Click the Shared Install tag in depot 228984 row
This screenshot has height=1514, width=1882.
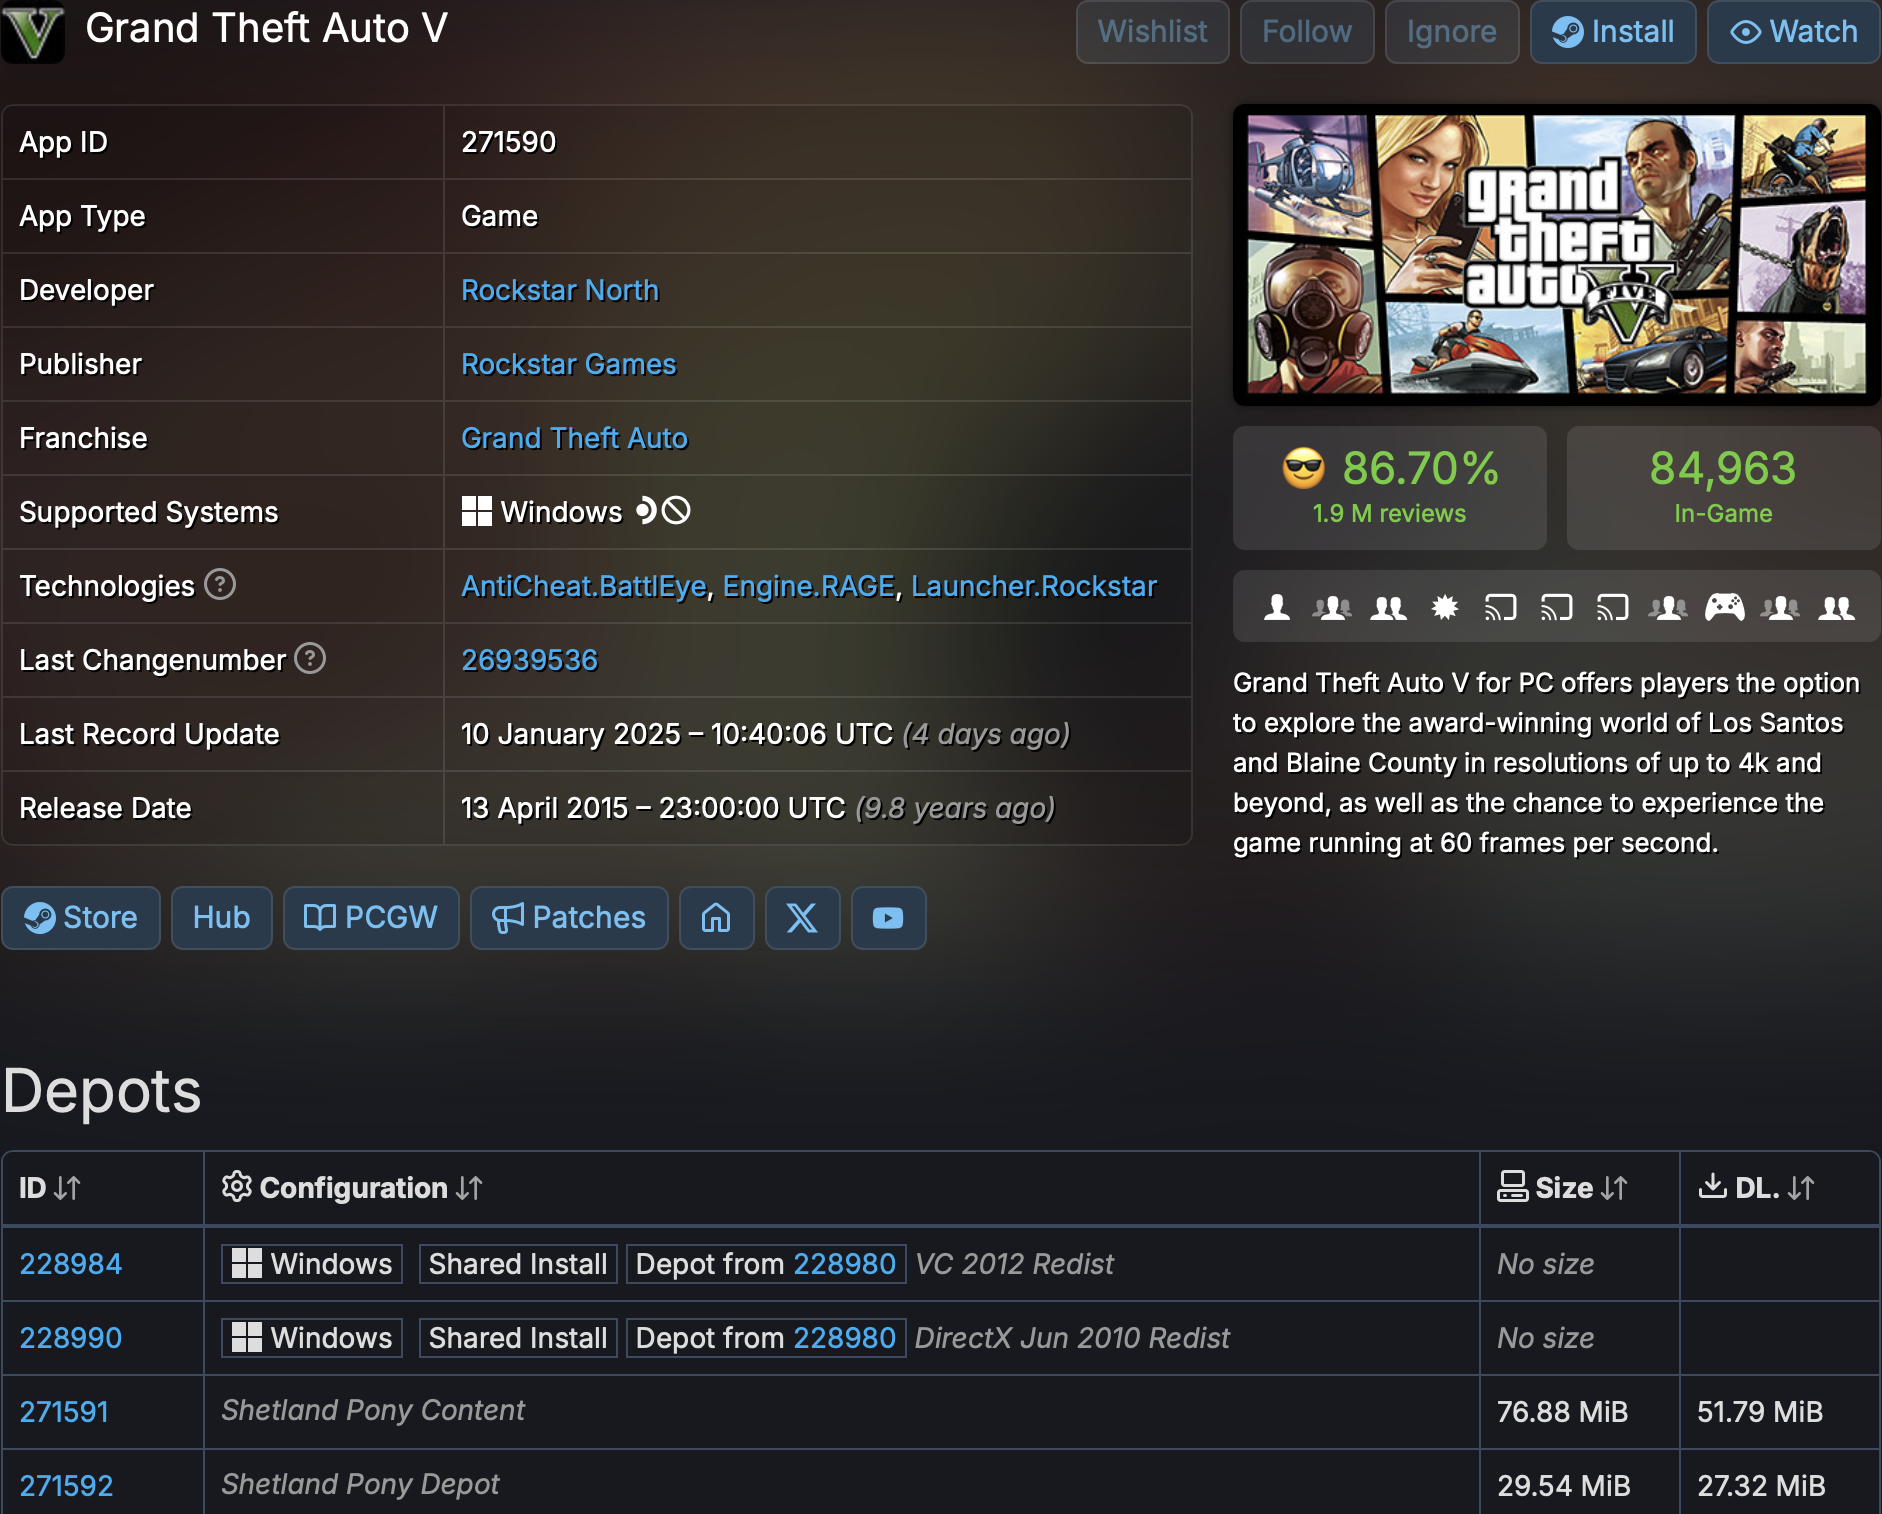tap(518, 1264)
